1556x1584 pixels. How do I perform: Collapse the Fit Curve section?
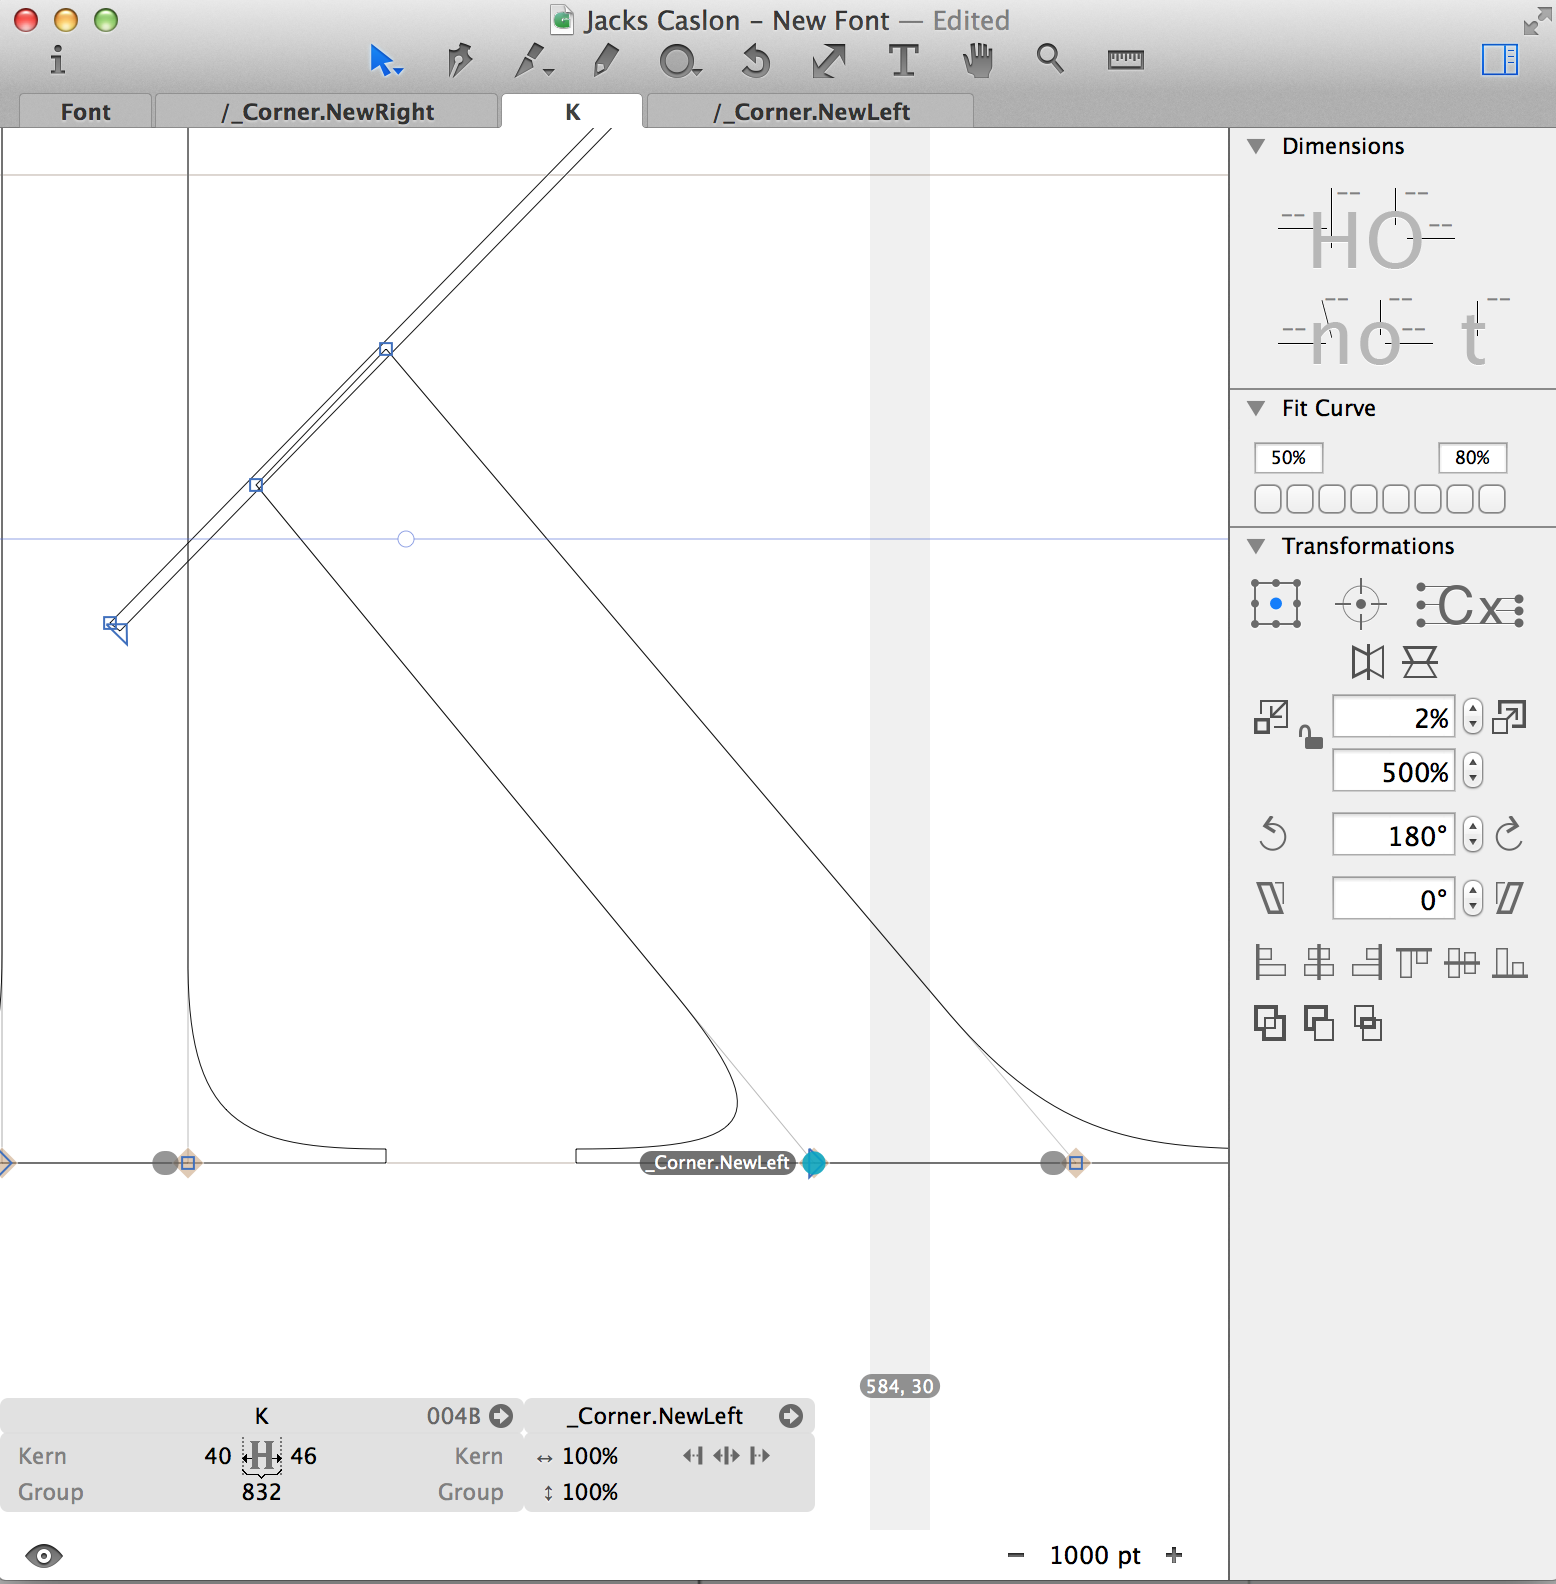tap(1256, 408)
